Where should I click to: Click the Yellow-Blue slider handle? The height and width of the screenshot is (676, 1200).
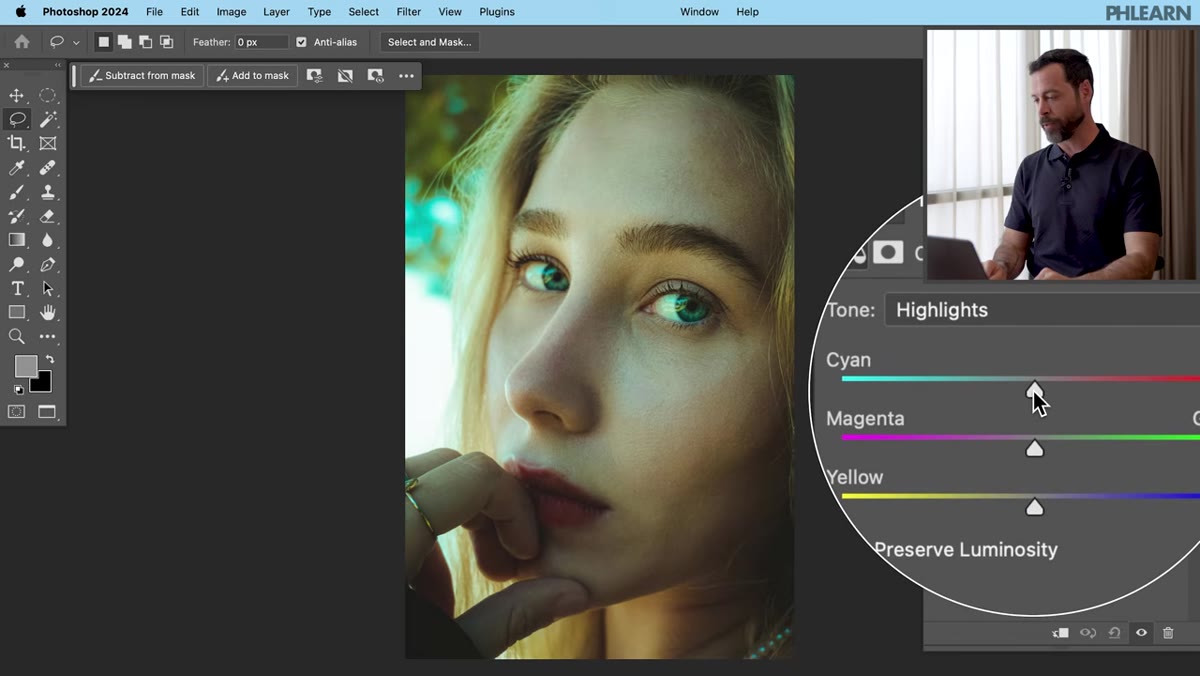pos(1035,507)
